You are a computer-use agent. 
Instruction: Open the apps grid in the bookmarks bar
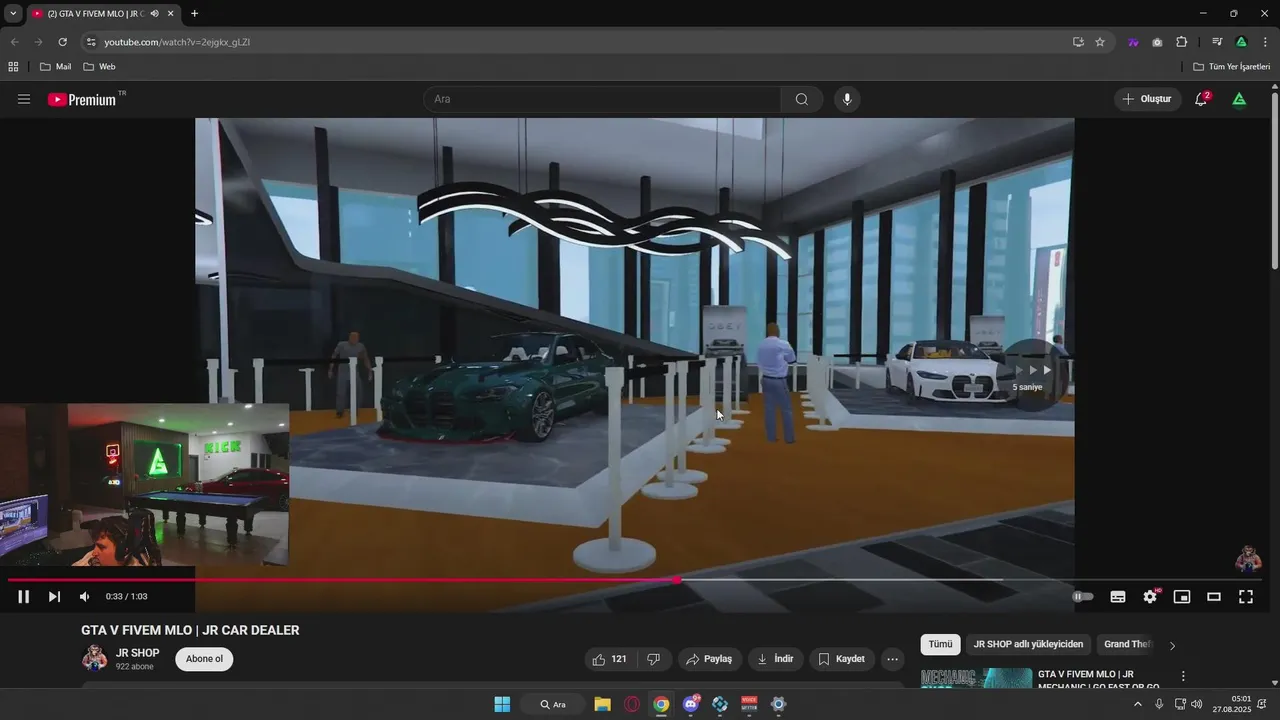click(x=13, y=67)
